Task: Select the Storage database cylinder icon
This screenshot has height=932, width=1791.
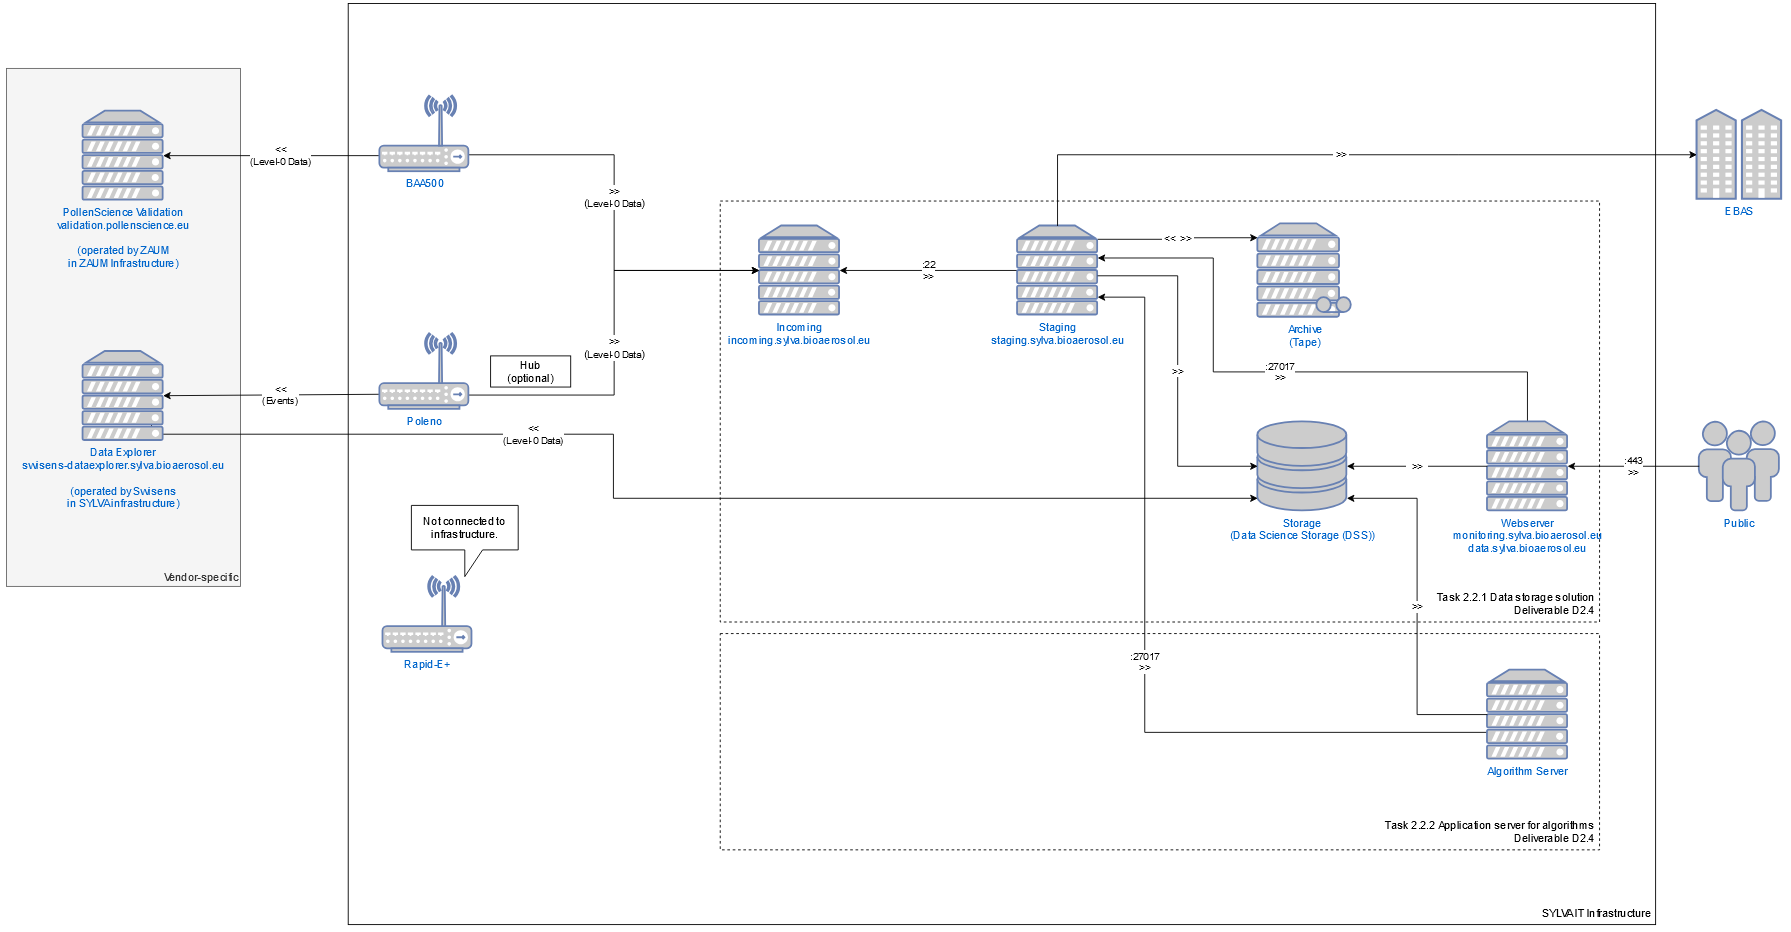Action: pyautogui.click(x=1302, y=465)
